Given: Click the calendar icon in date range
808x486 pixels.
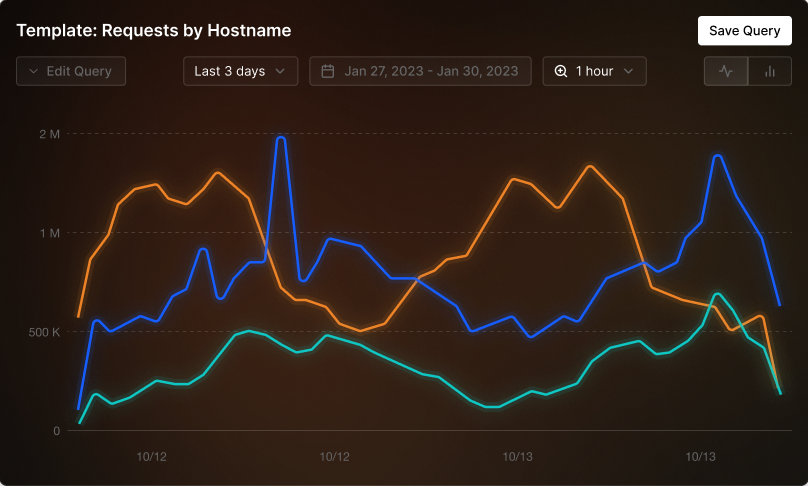Looking at the screenshot, I should click(x=328, y=71).
